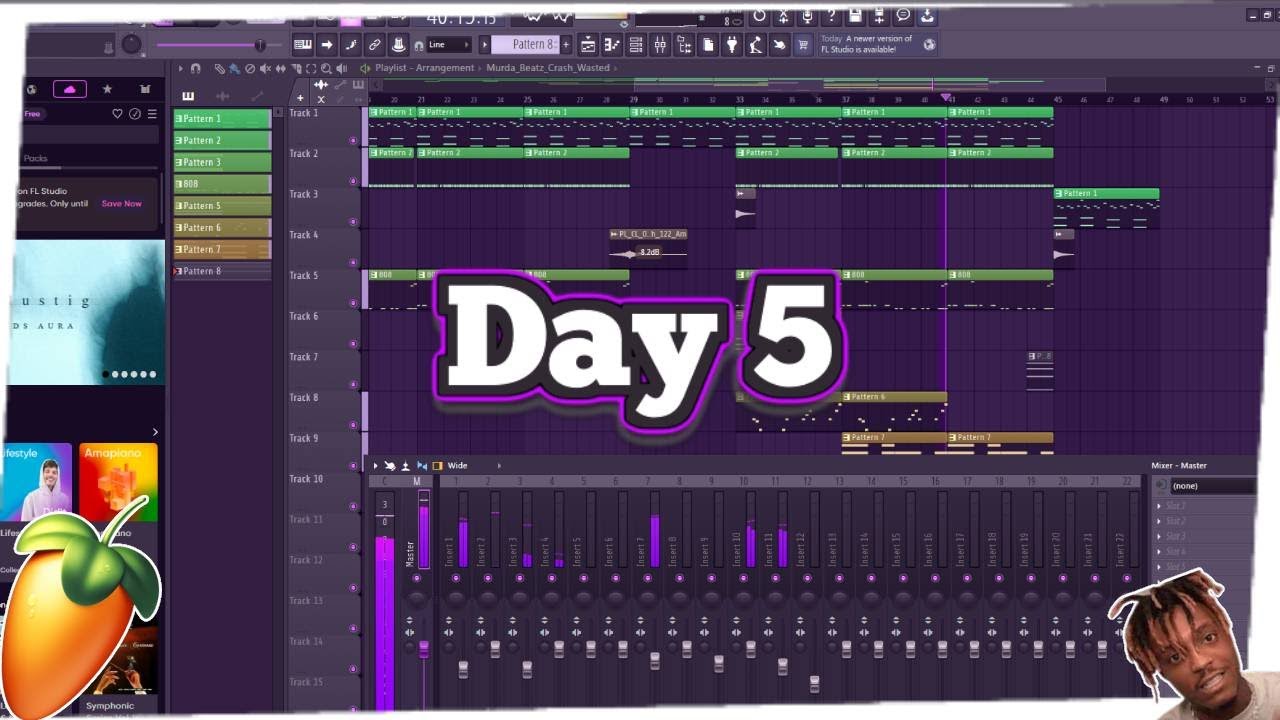
Task: Click the heart favorites icon in browser
Action: point(117,114)
